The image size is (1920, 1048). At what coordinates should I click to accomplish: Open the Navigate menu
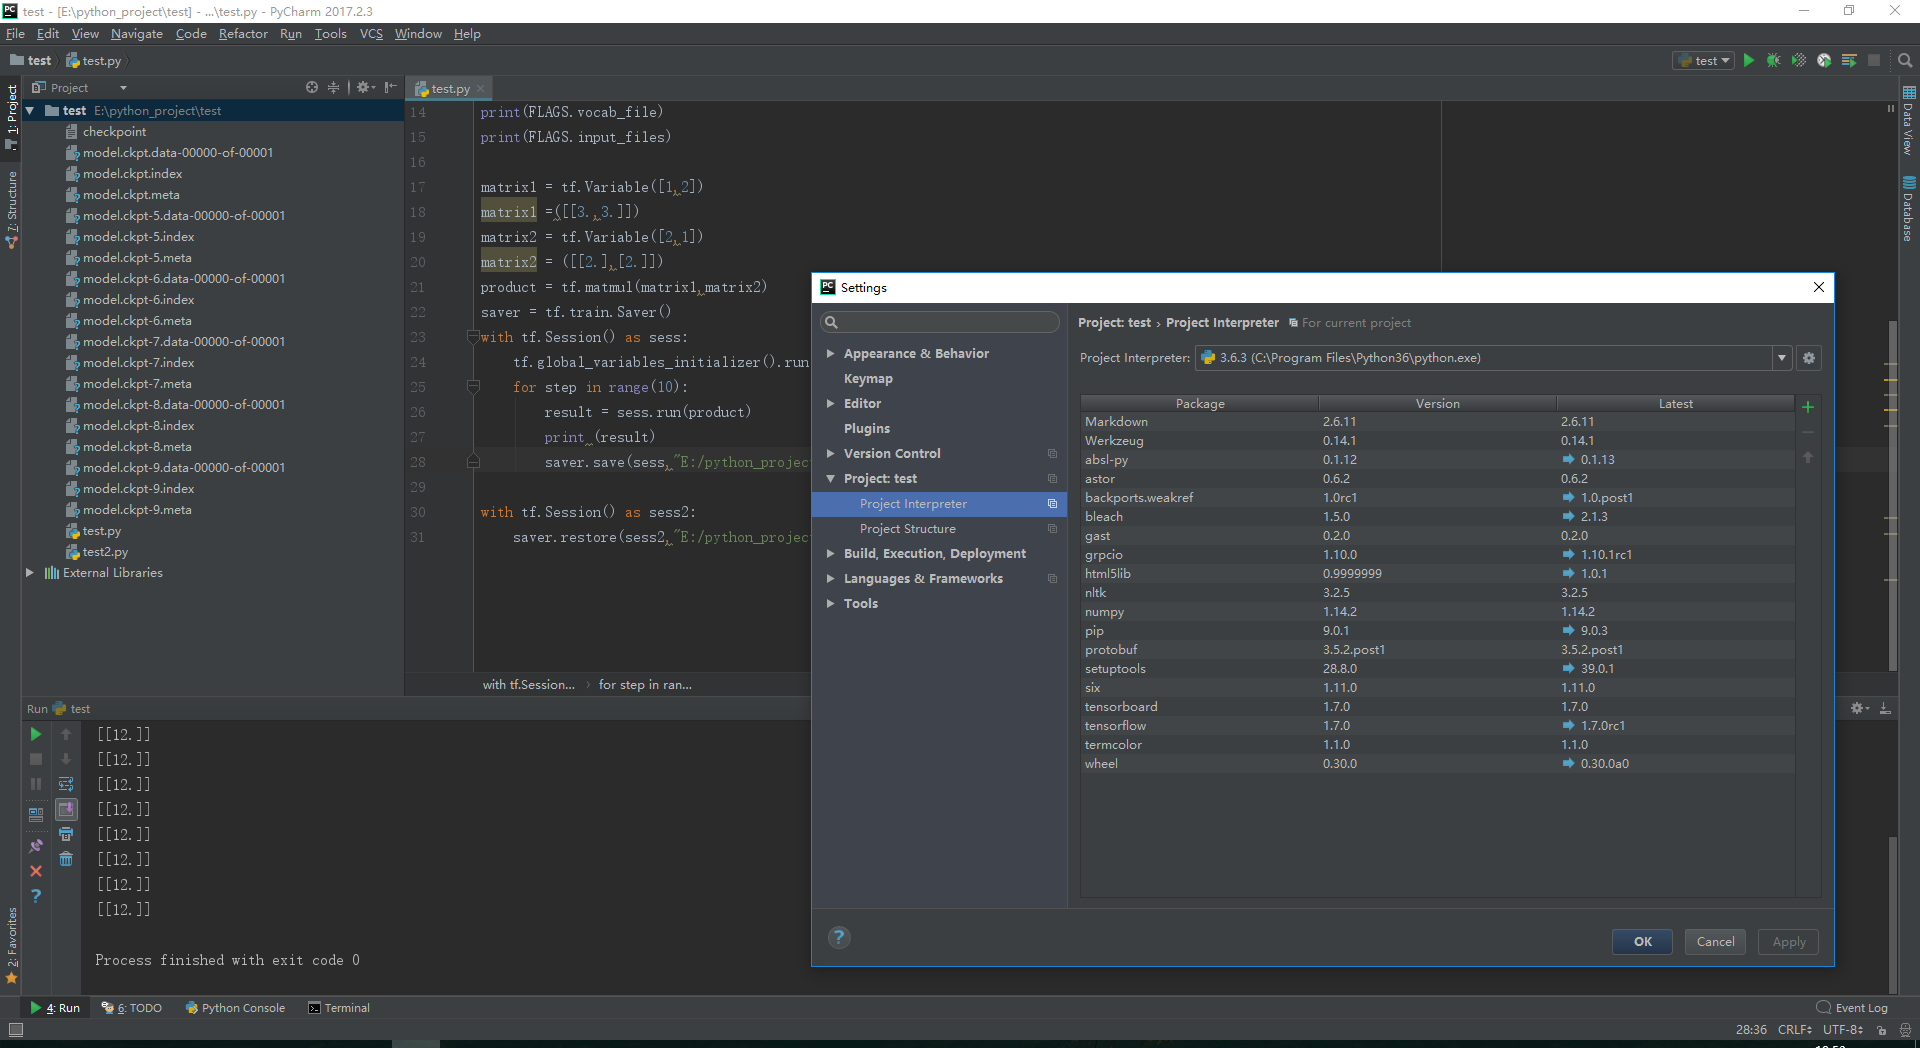tap(137, 34)
